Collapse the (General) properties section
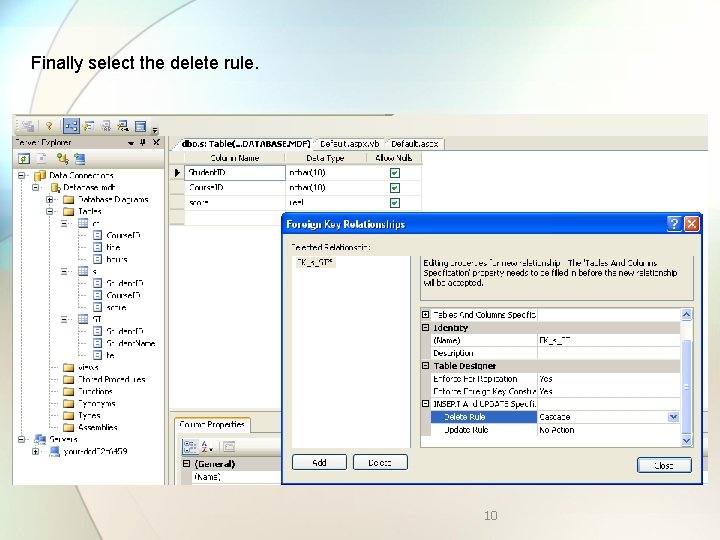 186,464
